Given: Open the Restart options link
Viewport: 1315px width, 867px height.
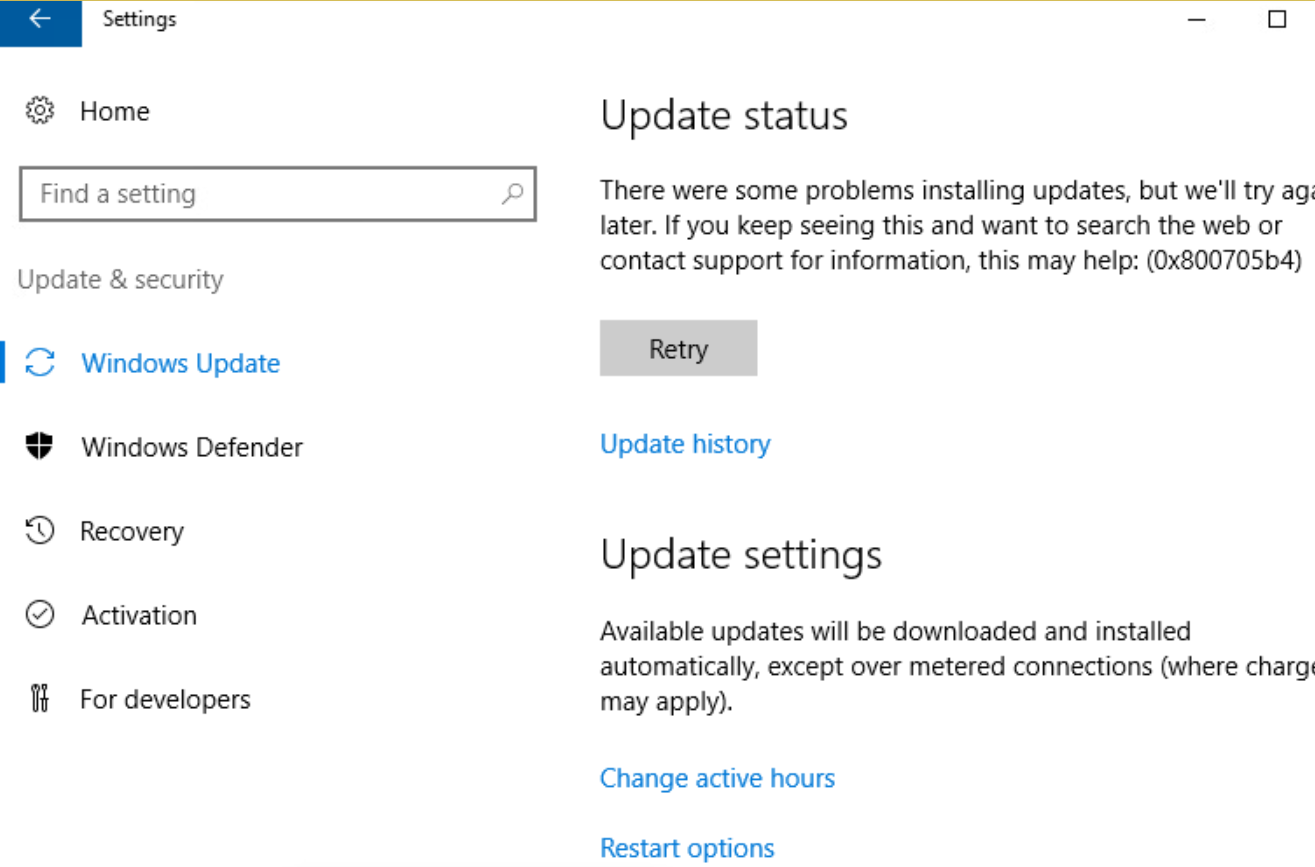Looking at the screenshot, I should tap(687, 848).
